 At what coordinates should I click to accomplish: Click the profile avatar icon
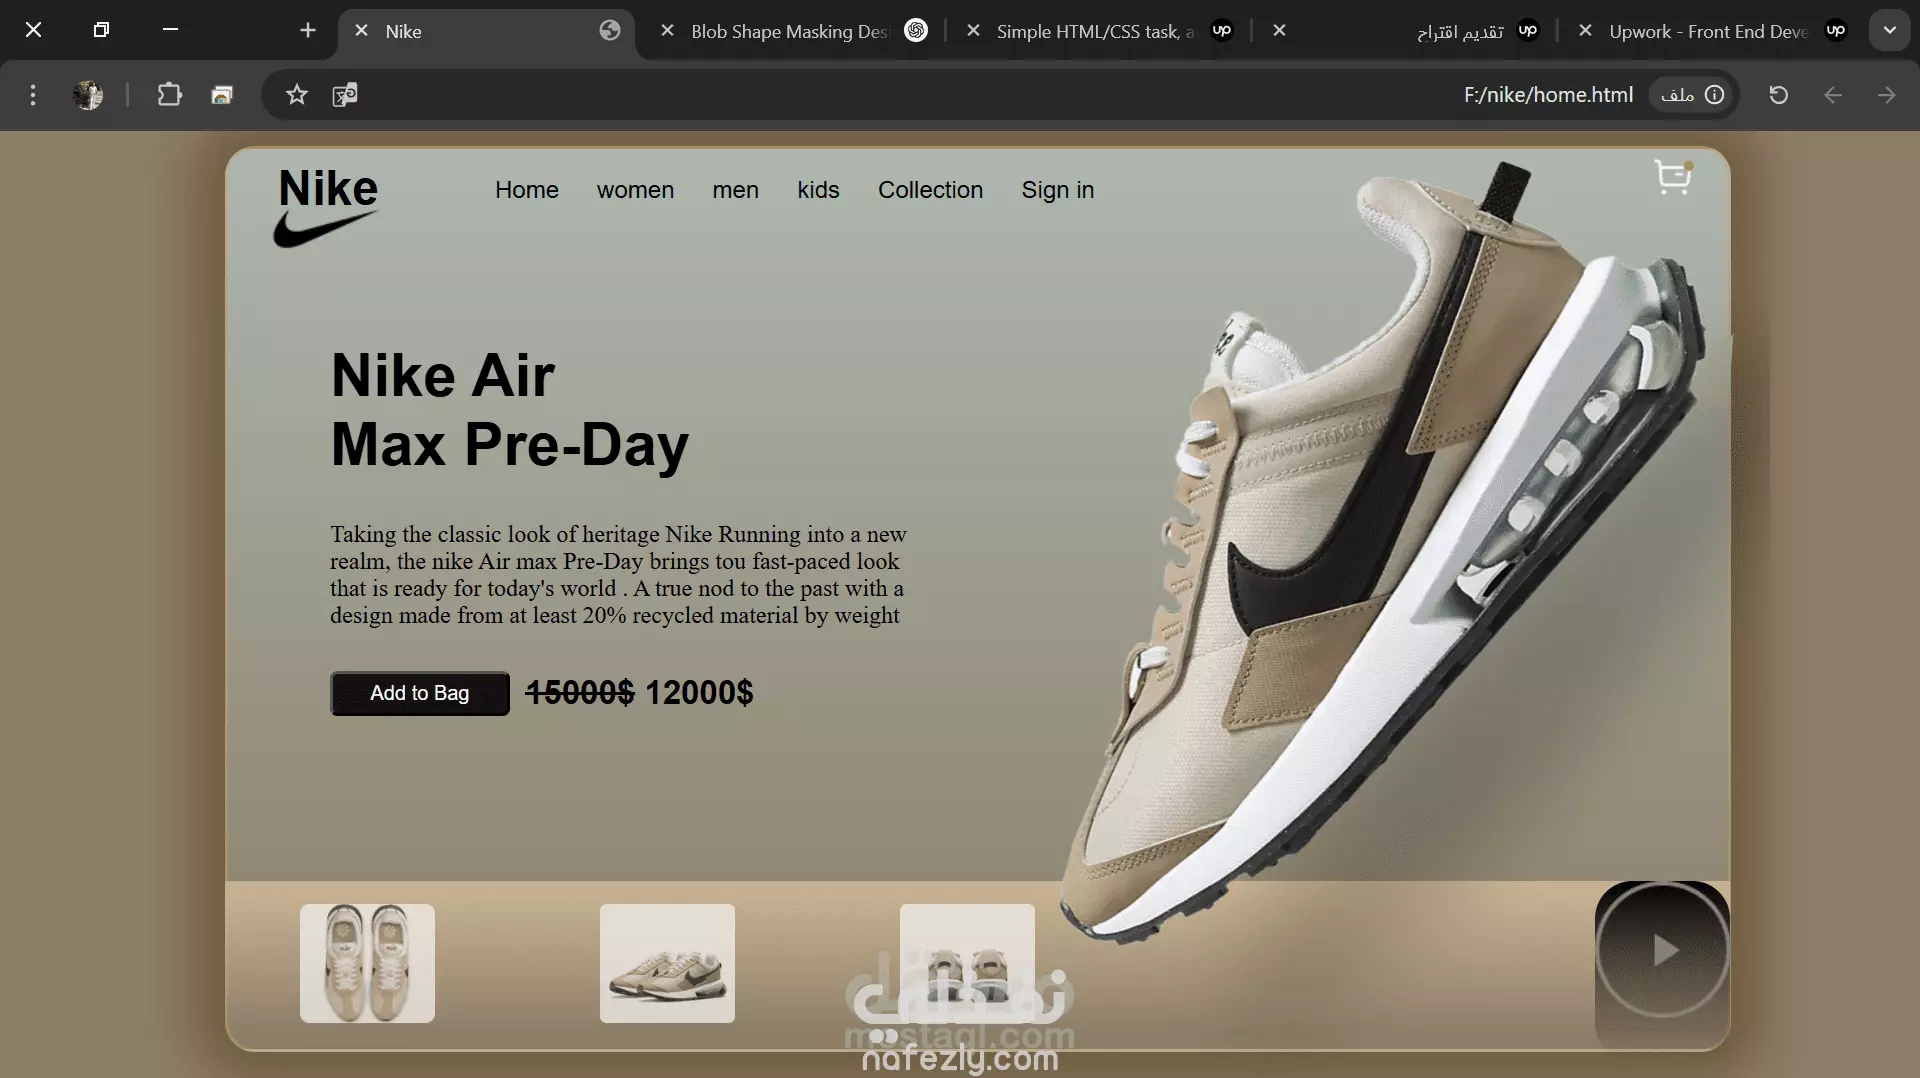click(88, 95)
